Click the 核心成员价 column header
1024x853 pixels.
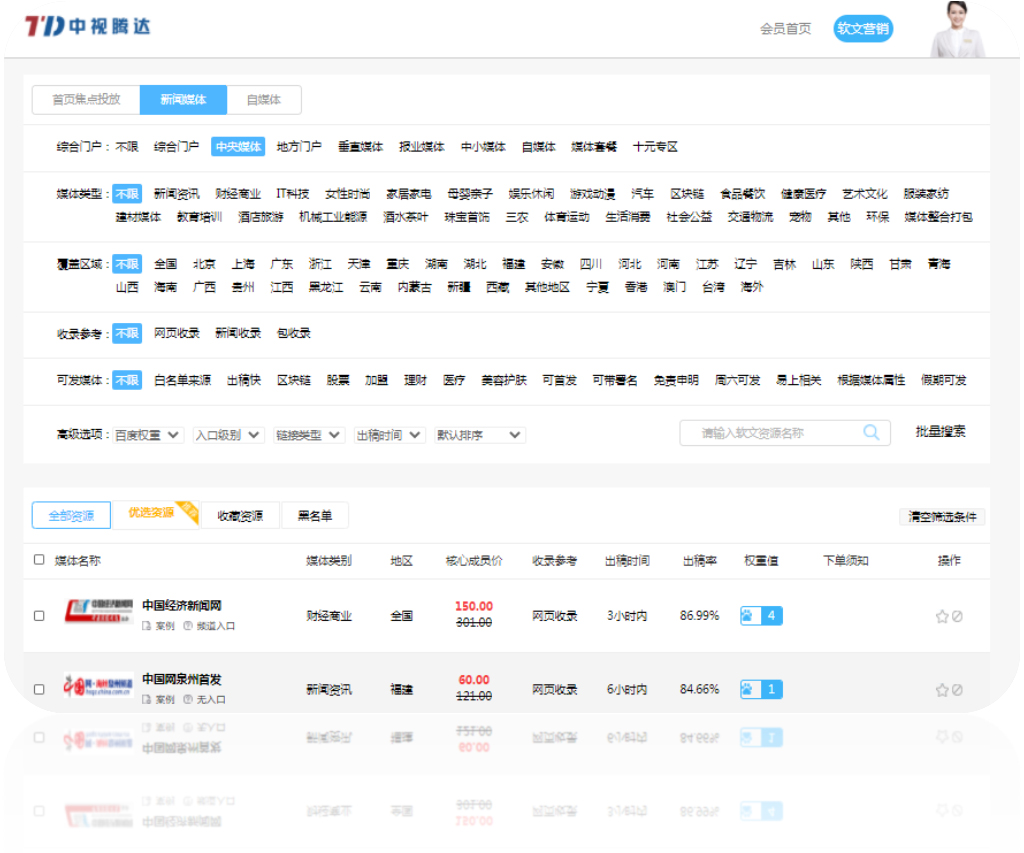tap(473, 560)
